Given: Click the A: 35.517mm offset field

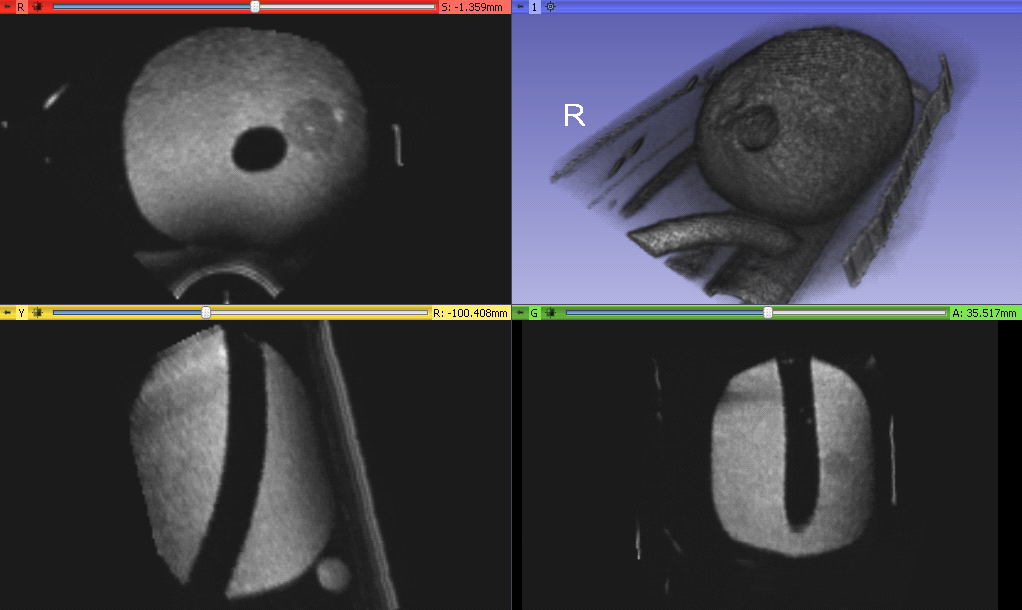Looking at the screenshot, I should (x=984, y=313).
